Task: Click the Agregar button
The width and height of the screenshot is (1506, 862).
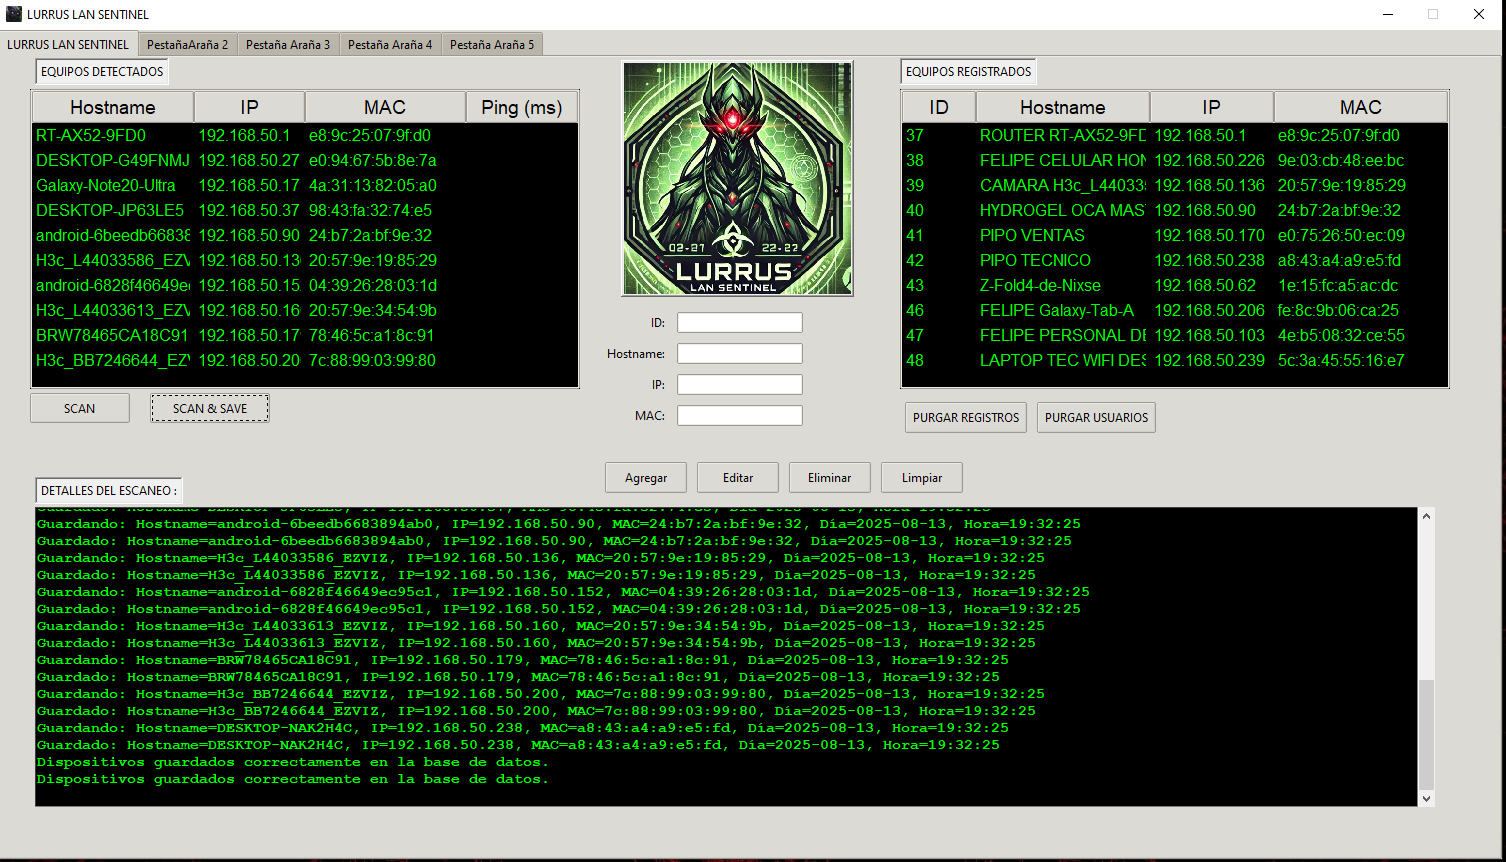Action: pyautogui.click(x=646, y=478)
